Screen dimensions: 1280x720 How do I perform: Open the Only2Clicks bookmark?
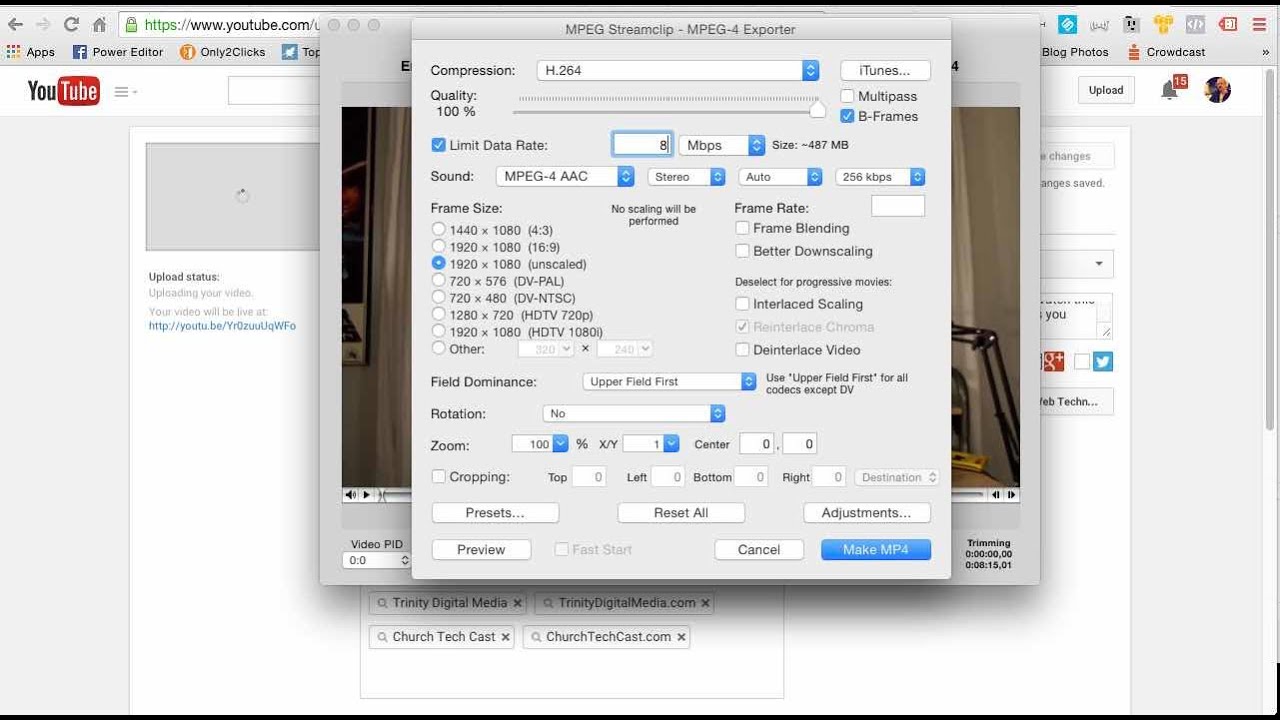[222, 52]
